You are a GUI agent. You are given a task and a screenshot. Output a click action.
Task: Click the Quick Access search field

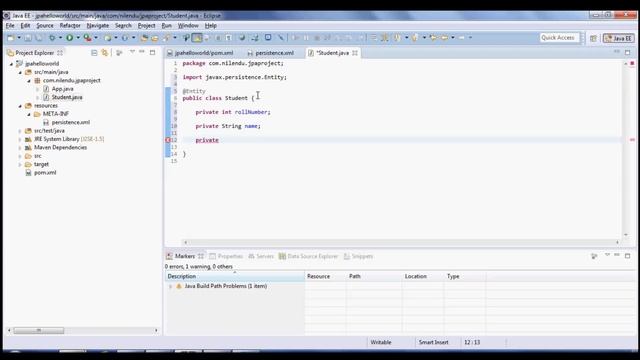[x=559, y=38]
